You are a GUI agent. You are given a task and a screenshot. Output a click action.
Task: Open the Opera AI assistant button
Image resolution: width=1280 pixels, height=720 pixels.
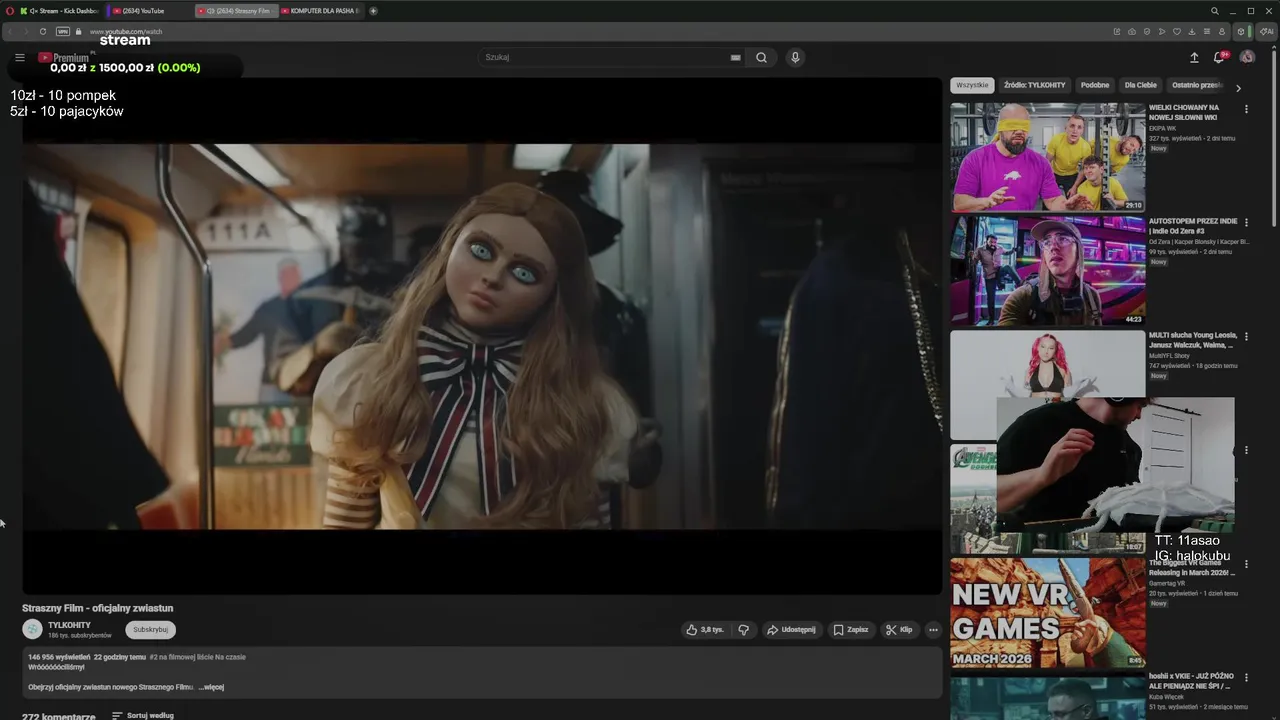(1267, 31)
